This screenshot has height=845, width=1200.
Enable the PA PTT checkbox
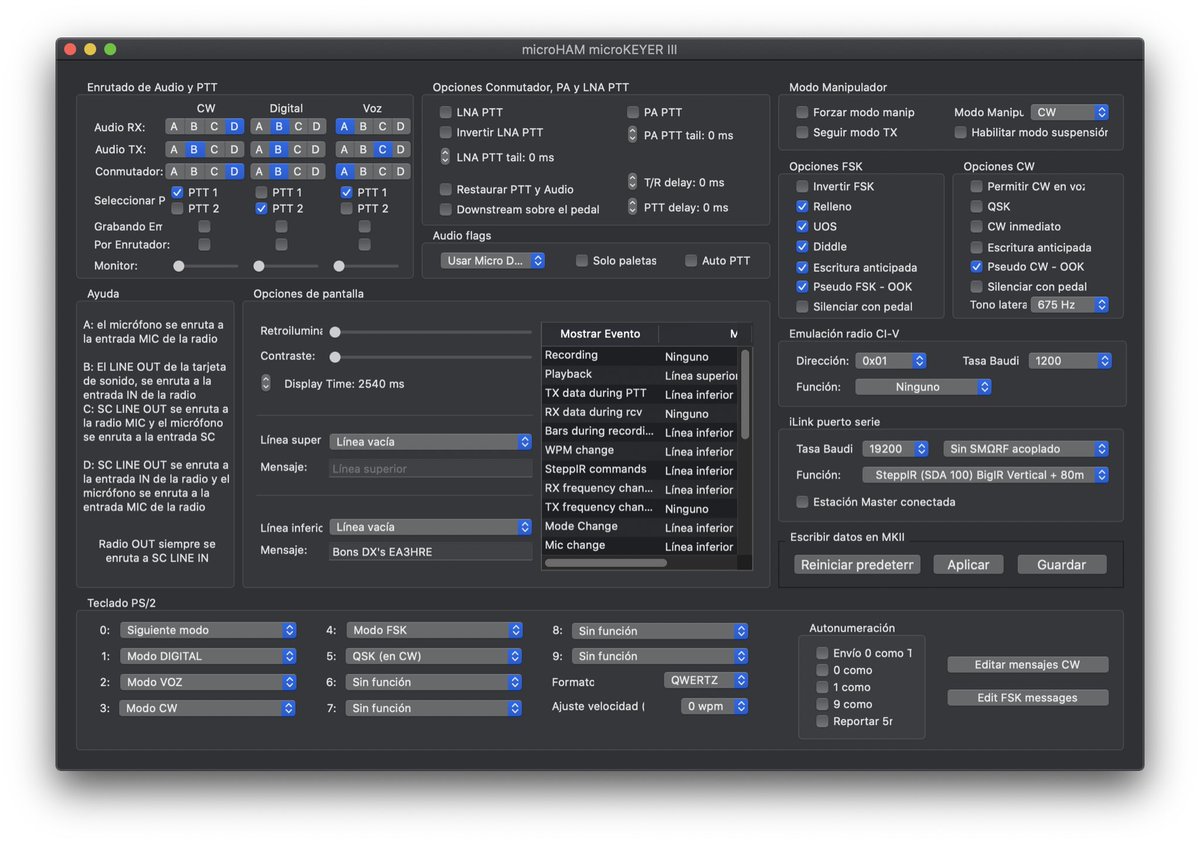pos(633,112)
